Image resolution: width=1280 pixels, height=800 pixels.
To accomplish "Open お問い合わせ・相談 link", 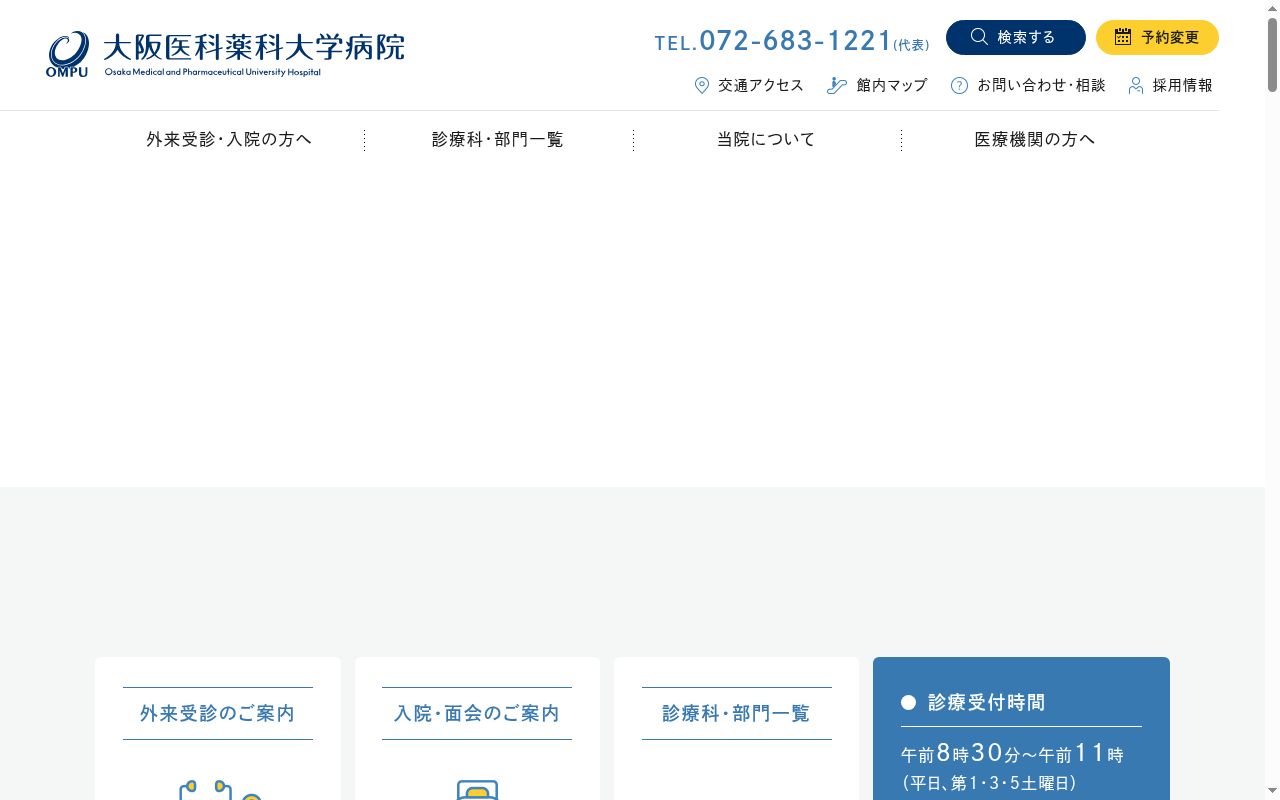I will coord(1041,86).
